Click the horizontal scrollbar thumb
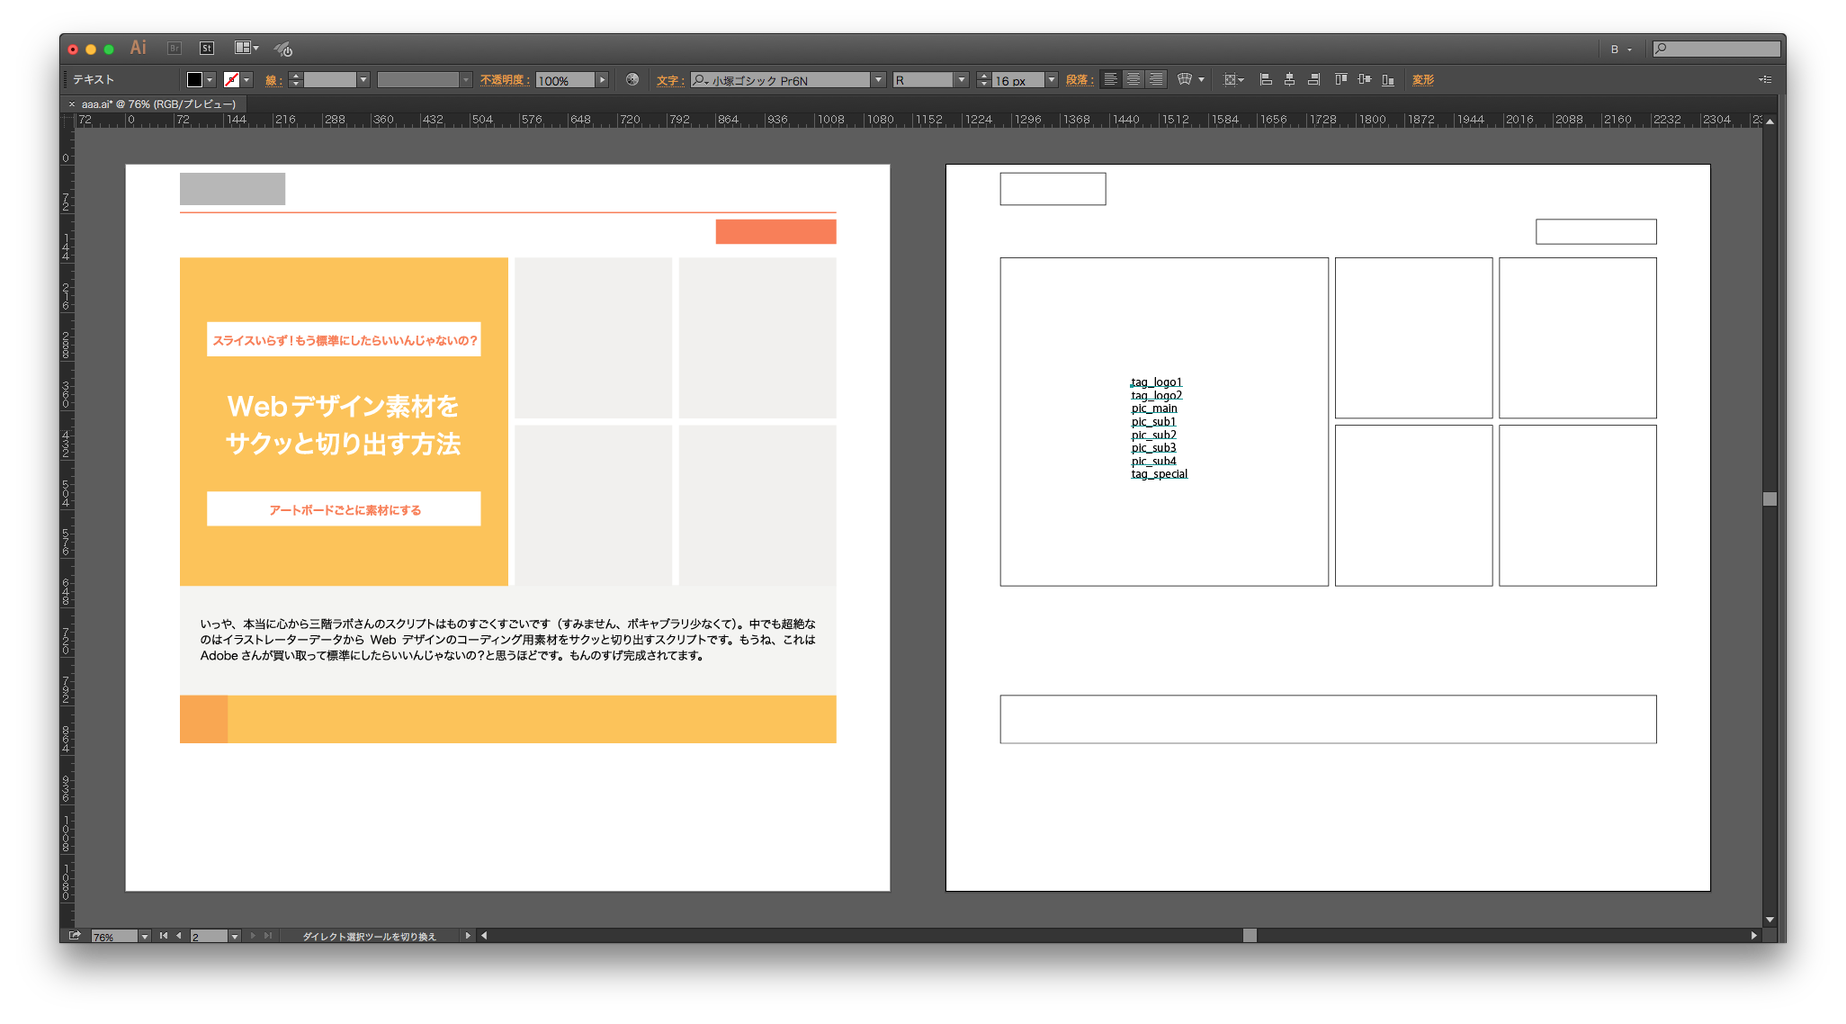 [1250, 936]
